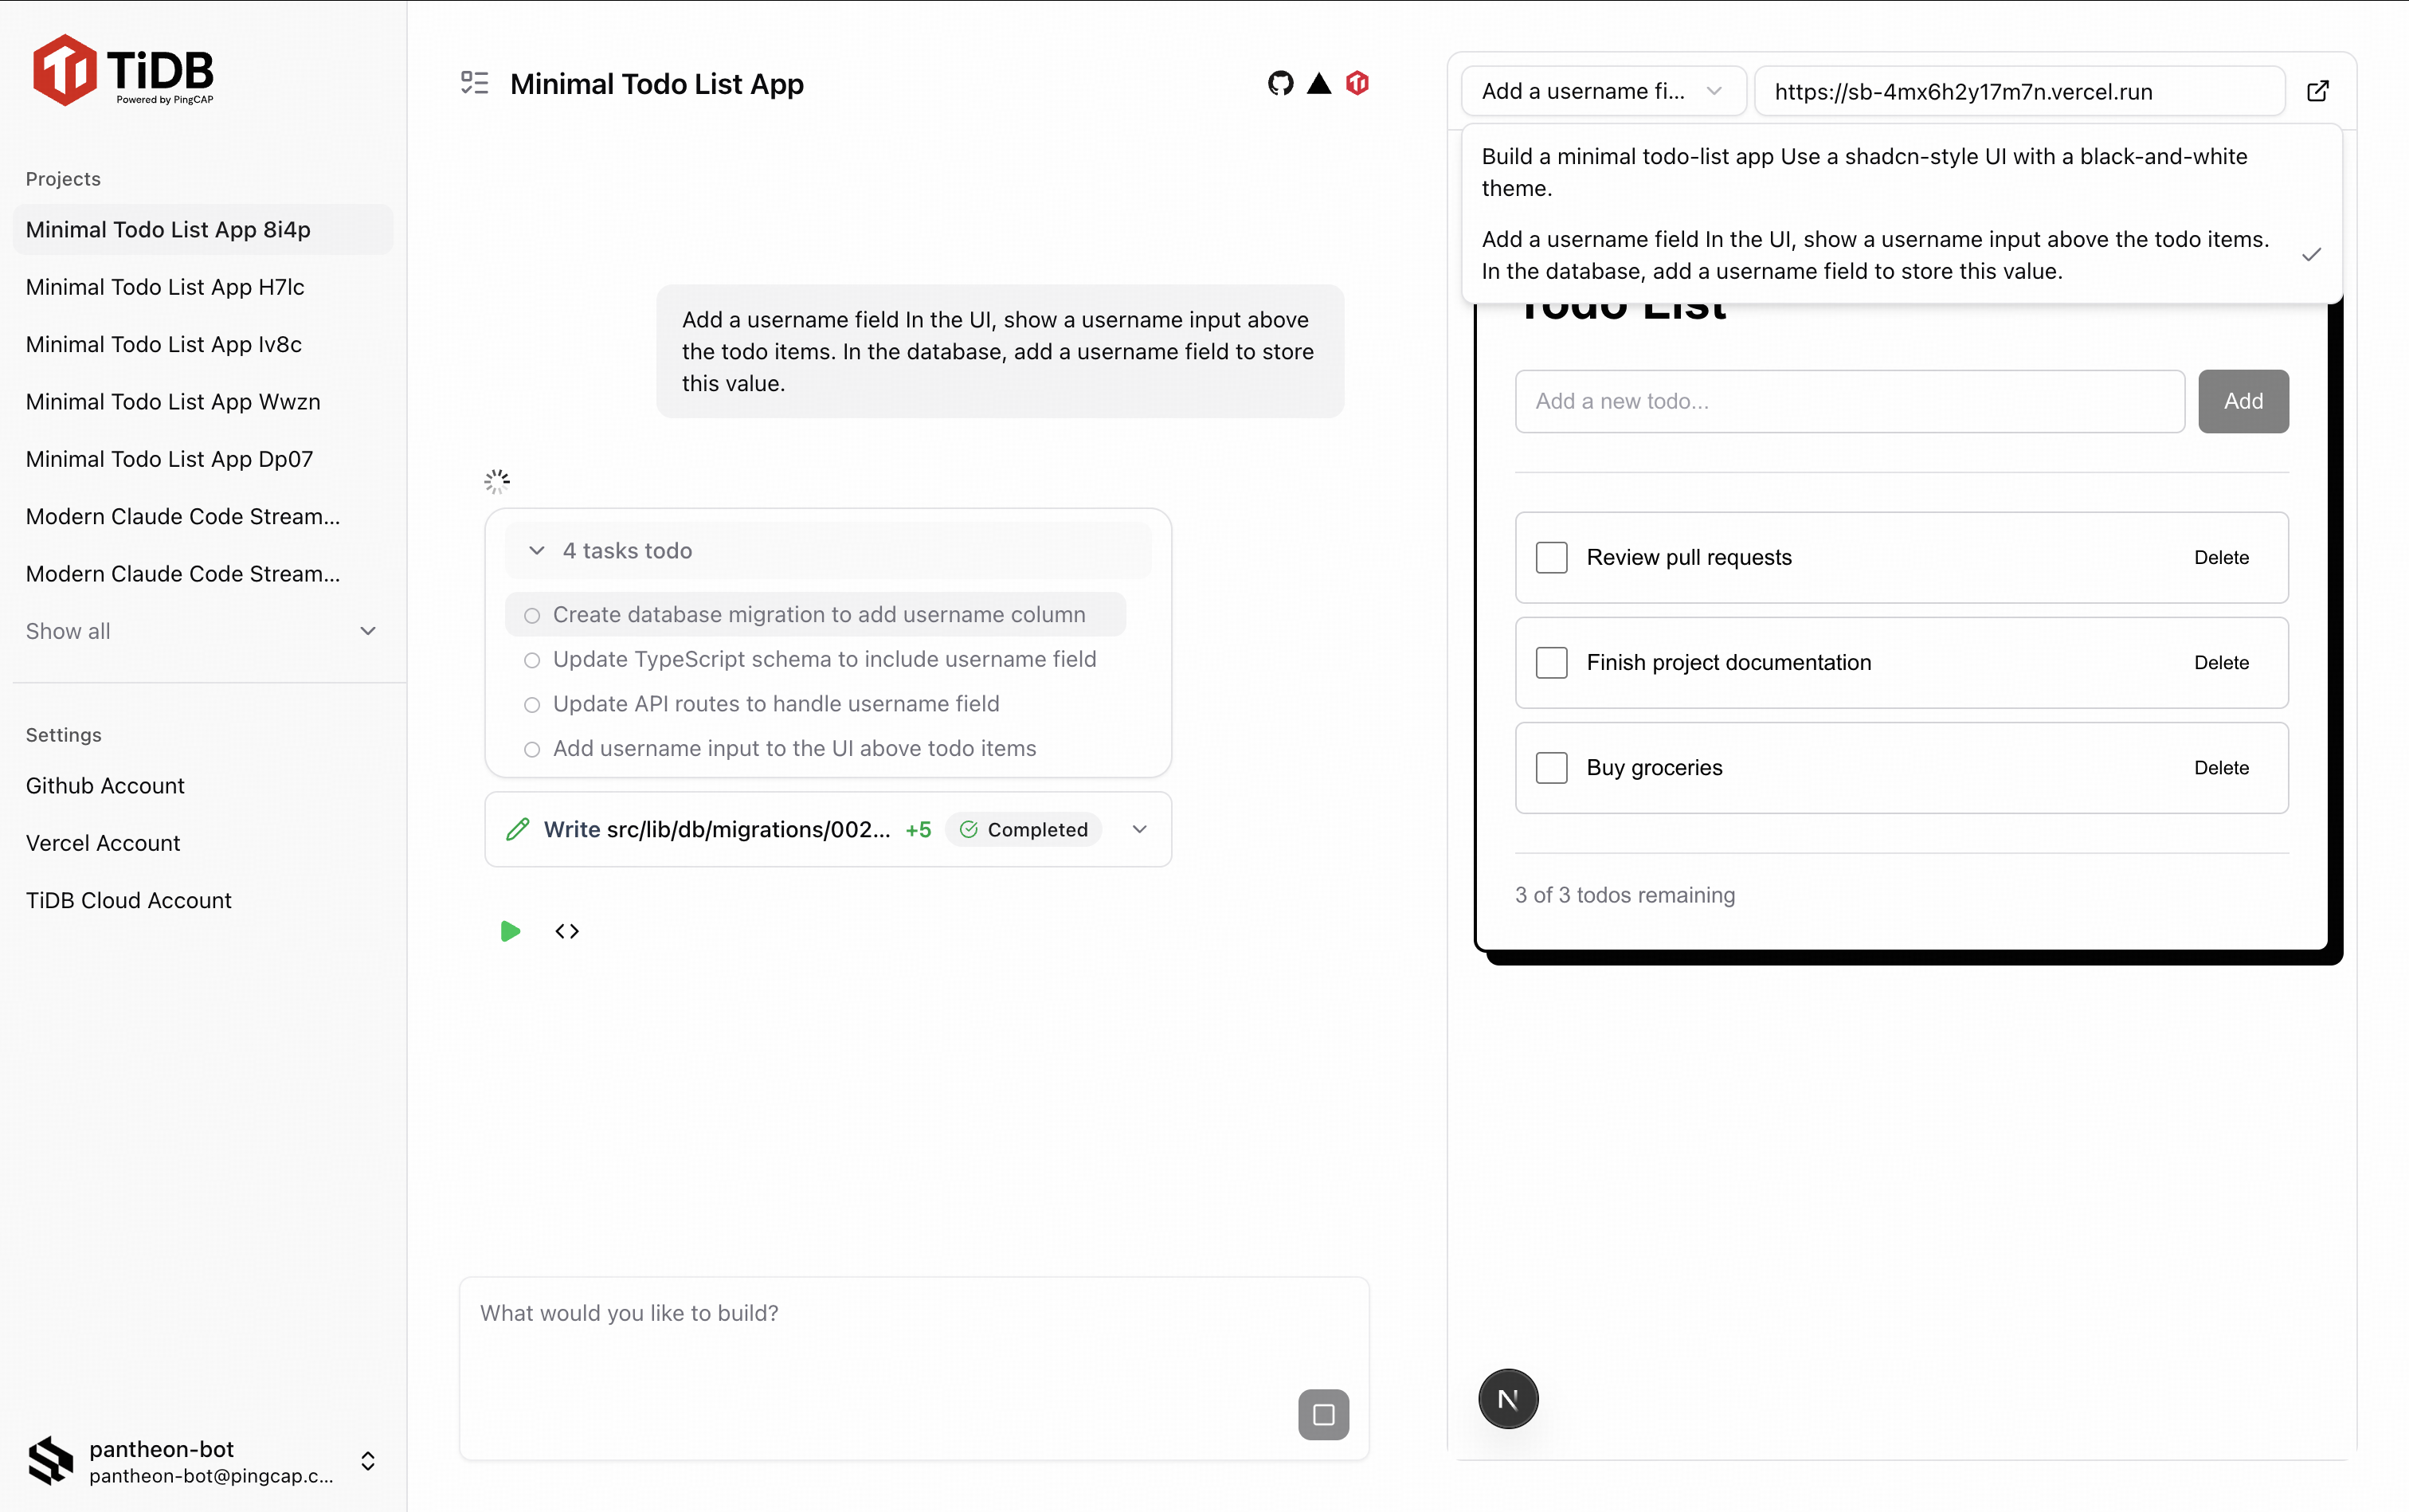Click the Next.js N dev indicator
This screenshot has height=1512, width=2409.
(x=1507, y=1399)
